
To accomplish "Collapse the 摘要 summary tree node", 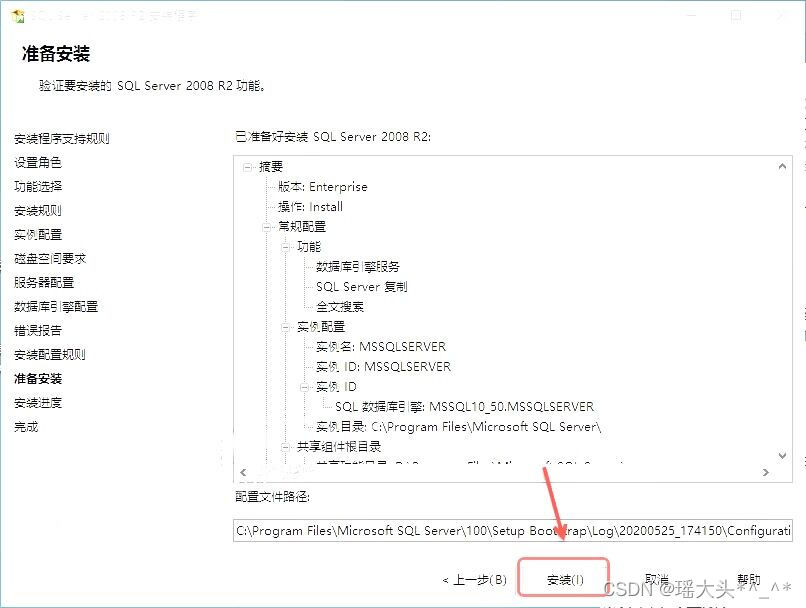I will [248, 167].
